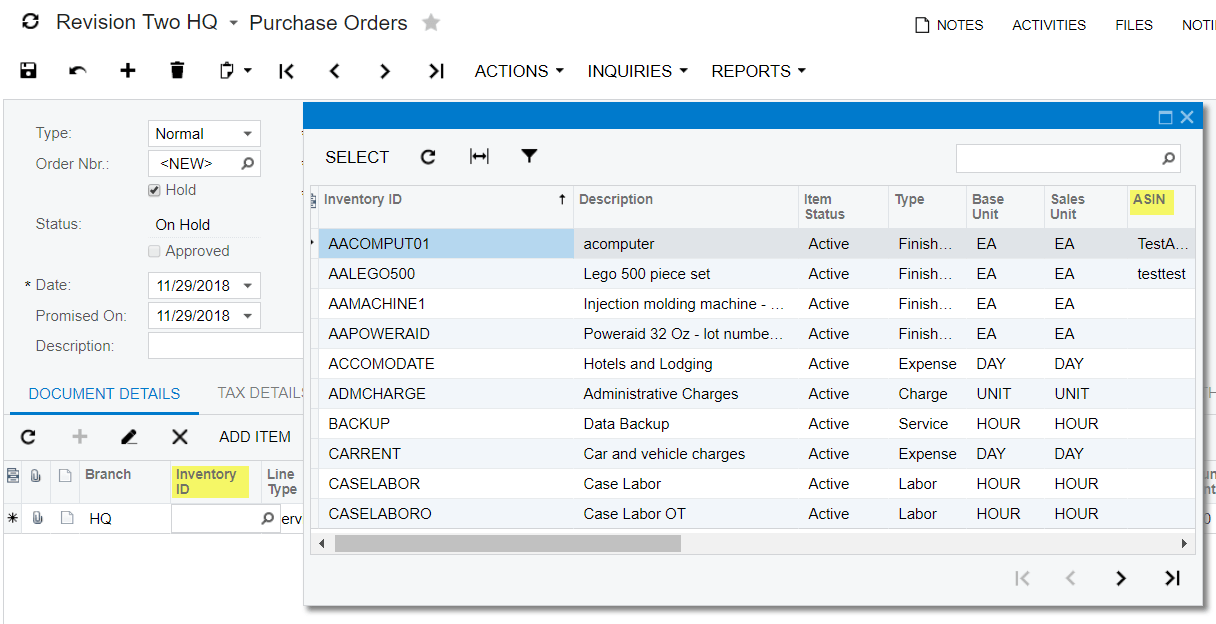Refresh the inventory lookup list
Viewport: 1216px width, 624px height.
[x=428, y=157]
